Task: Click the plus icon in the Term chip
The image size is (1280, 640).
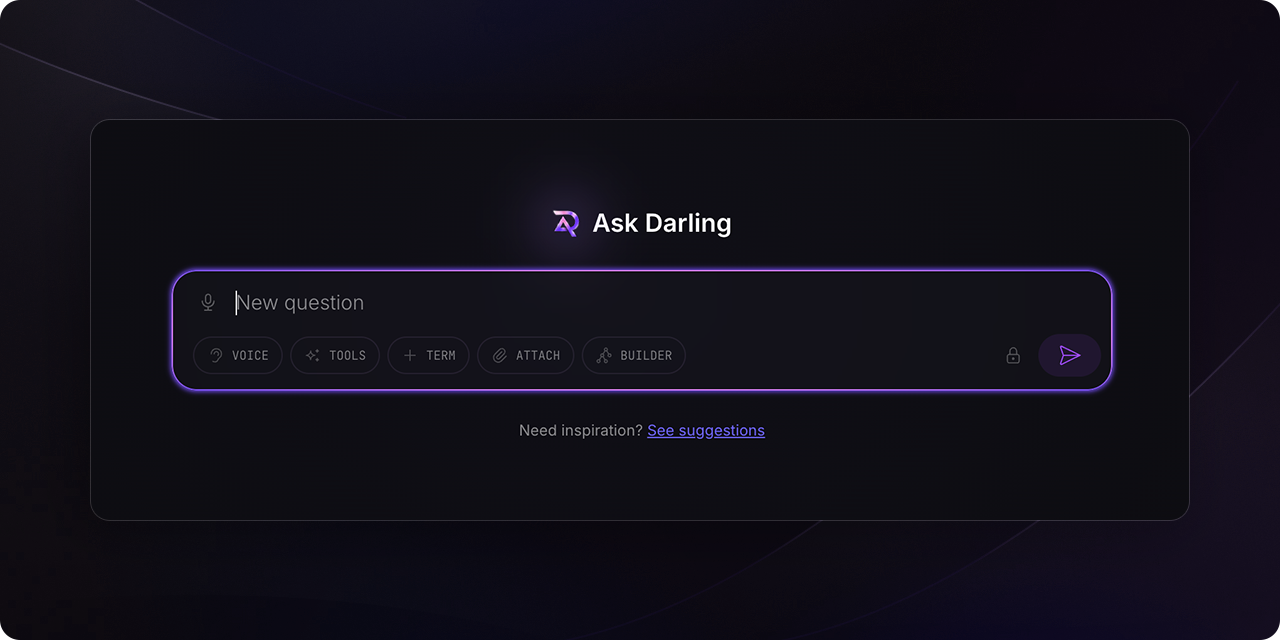Action: tap(410, 355)
